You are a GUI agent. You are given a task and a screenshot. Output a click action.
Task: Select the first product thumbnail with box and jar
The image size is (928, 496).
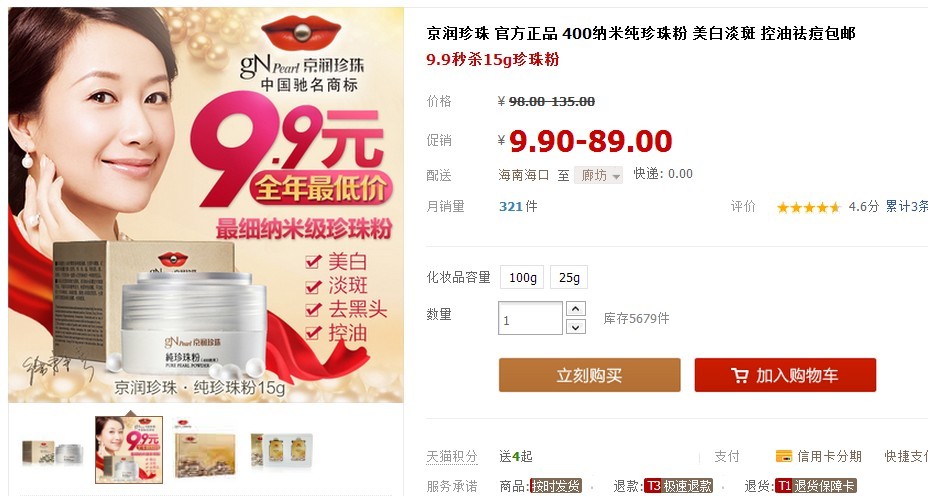click(x=53, y=451)
